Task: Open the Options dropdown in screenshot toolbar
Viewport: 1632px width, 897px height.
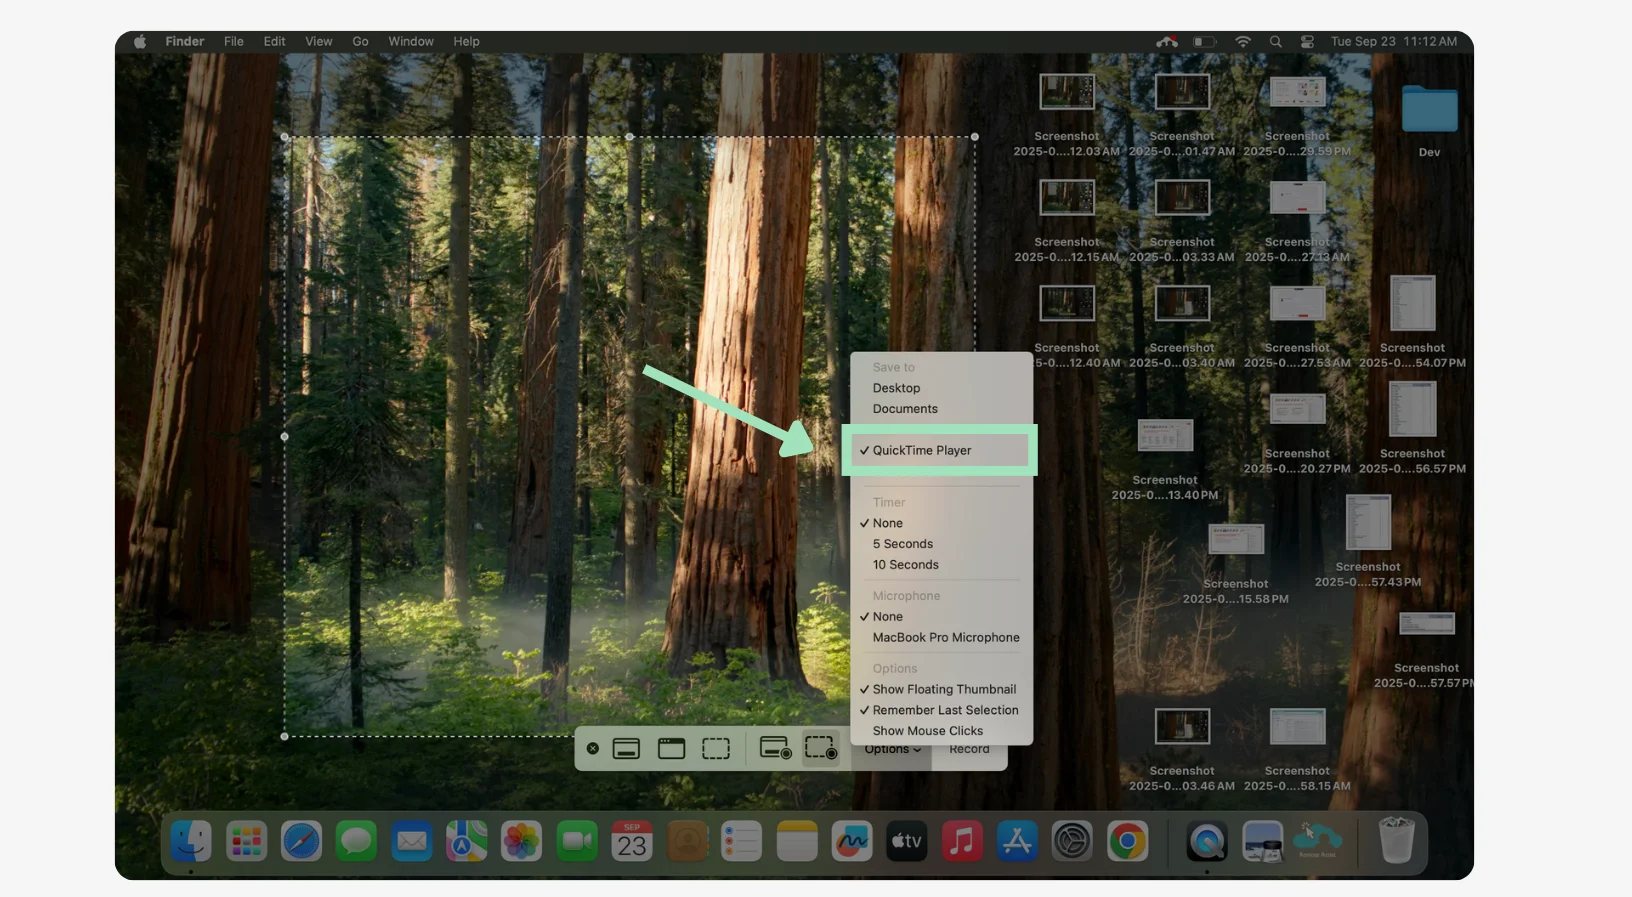Action: (x=892, y=749)
